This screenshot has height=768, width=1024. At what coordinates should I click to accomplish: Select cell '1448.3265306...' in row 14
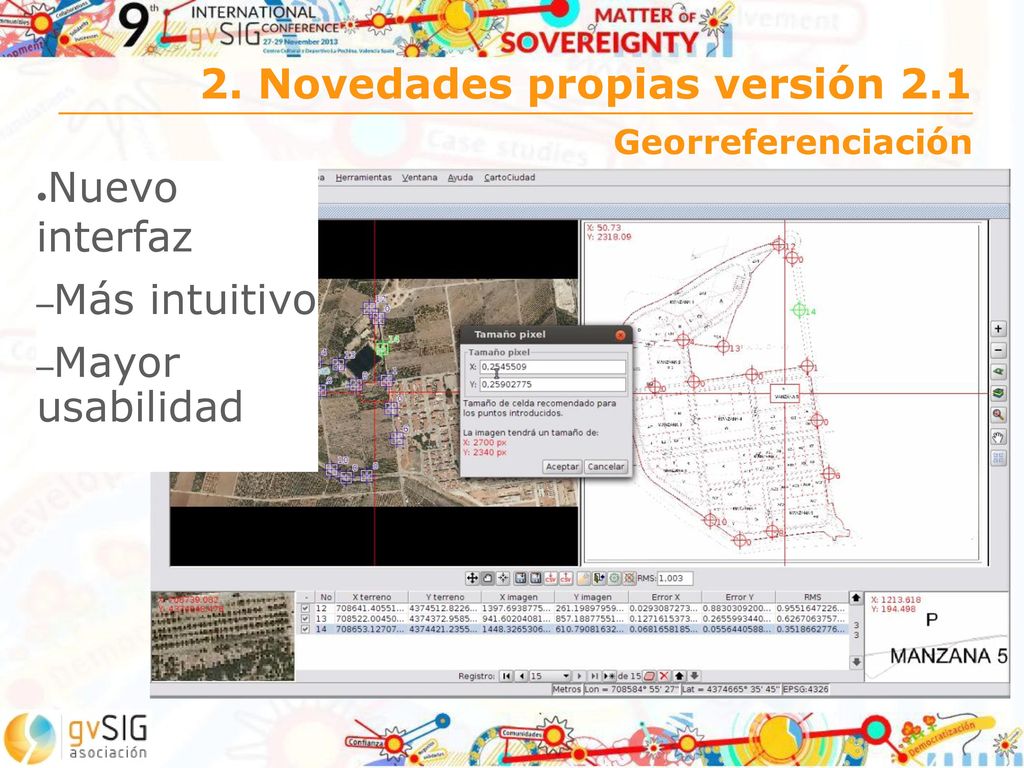pos(517,629)
